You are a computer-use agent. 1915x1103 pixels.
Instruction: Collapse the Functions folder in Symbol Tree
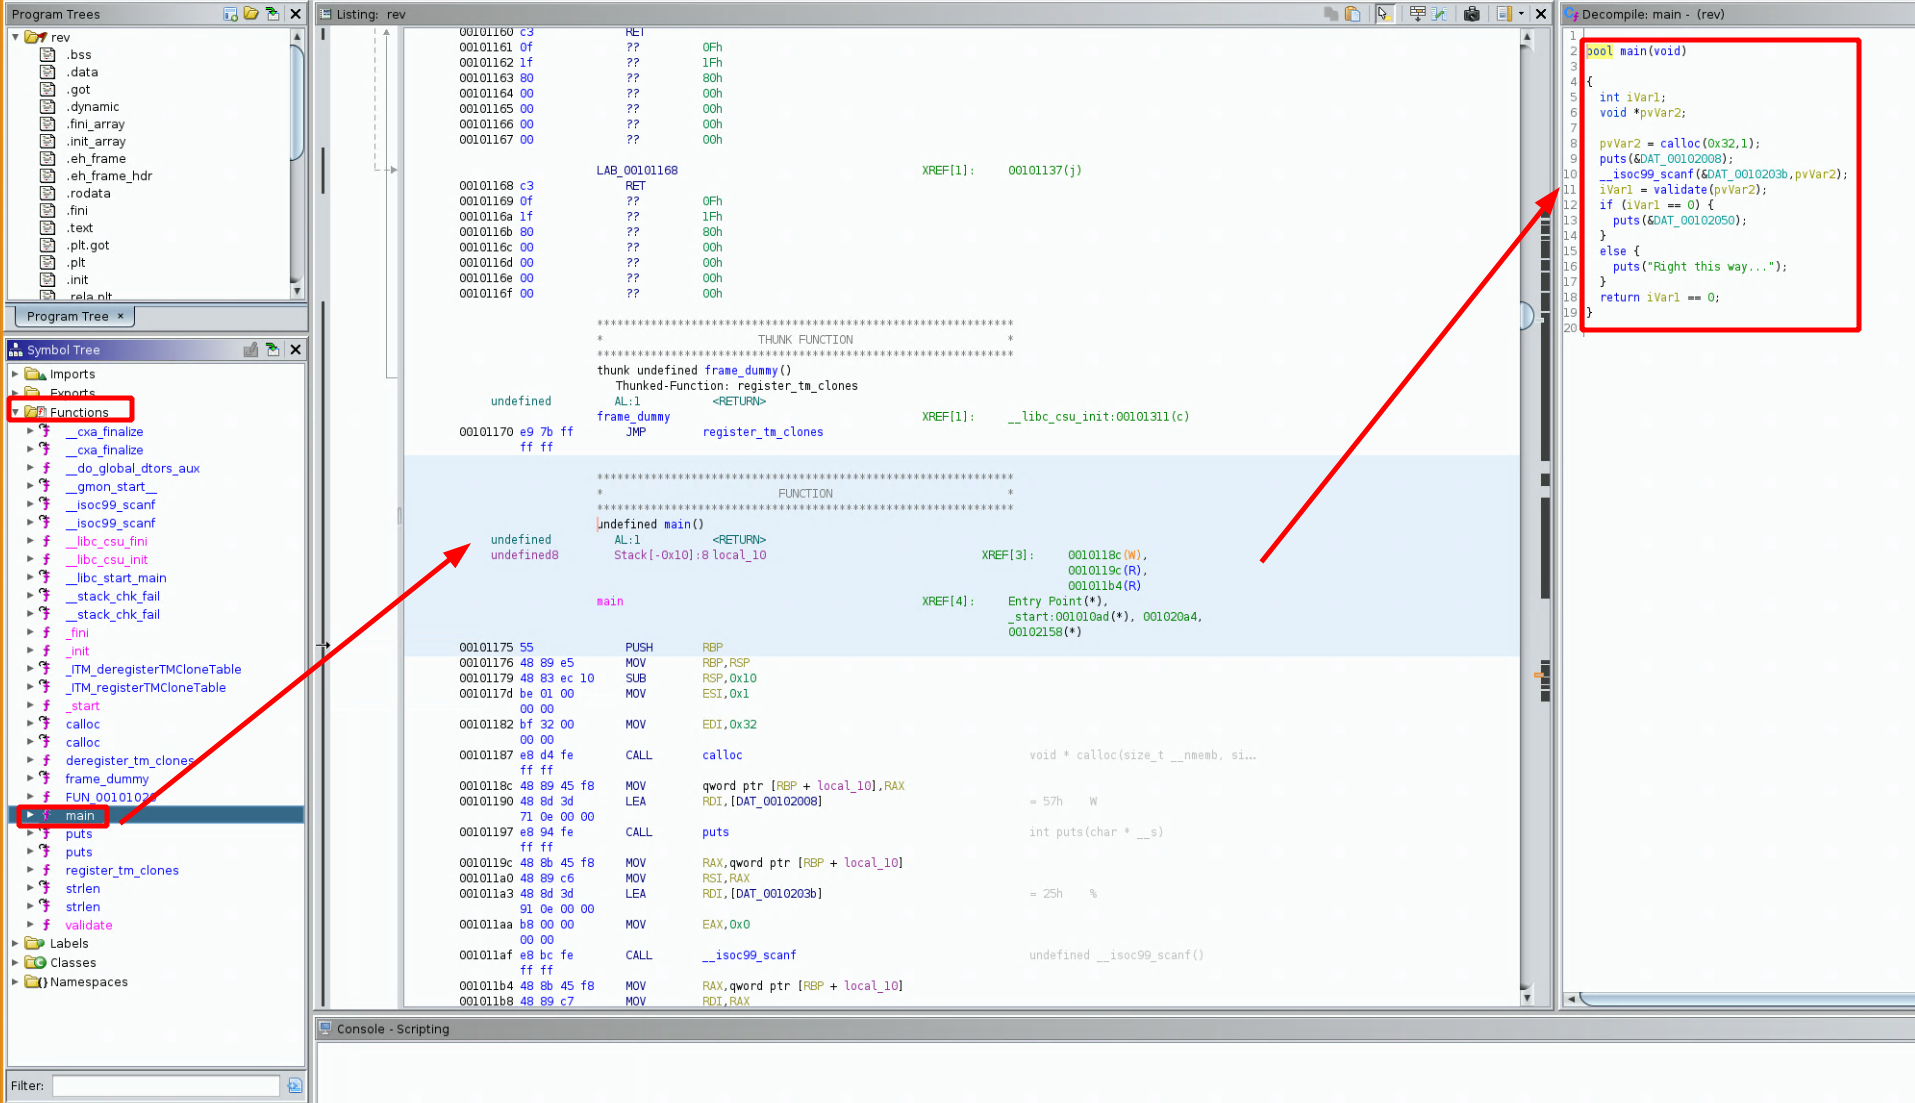(x=16, y=412)
